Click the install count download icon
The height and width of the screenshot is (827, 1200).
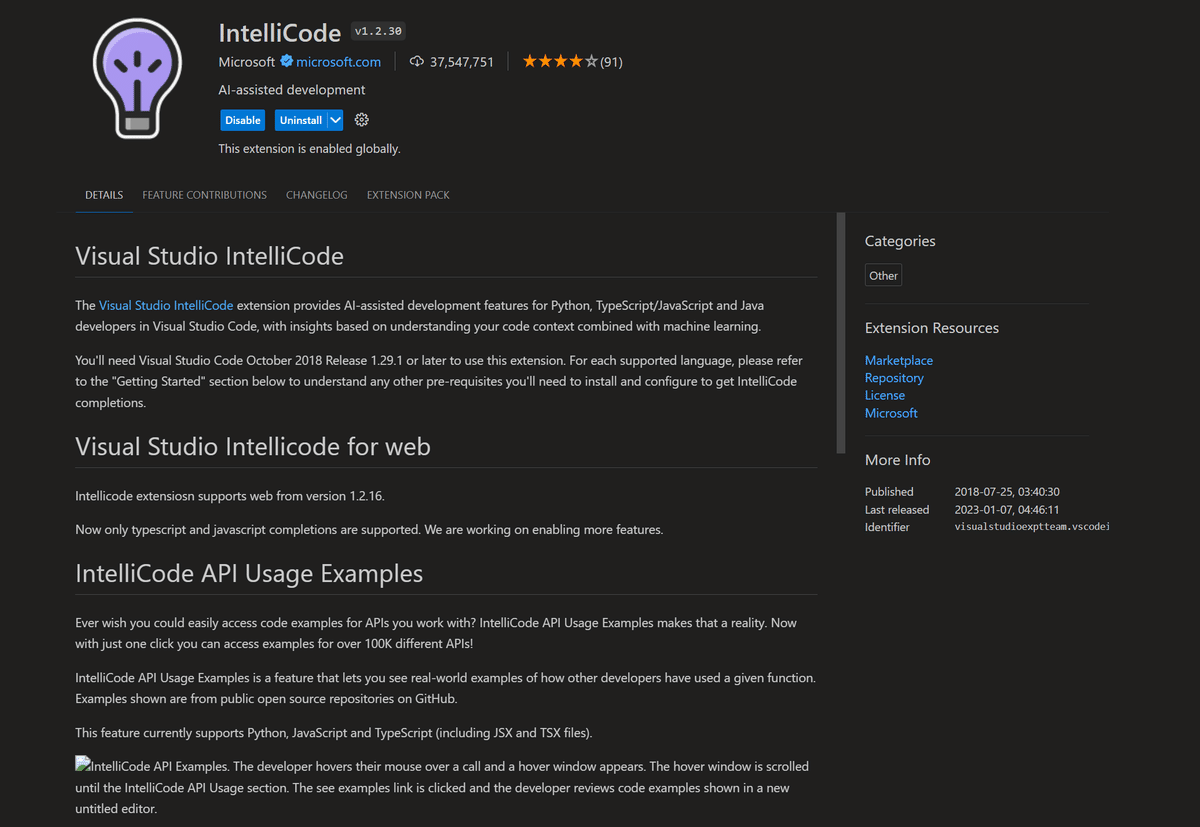tap(417, 61)
